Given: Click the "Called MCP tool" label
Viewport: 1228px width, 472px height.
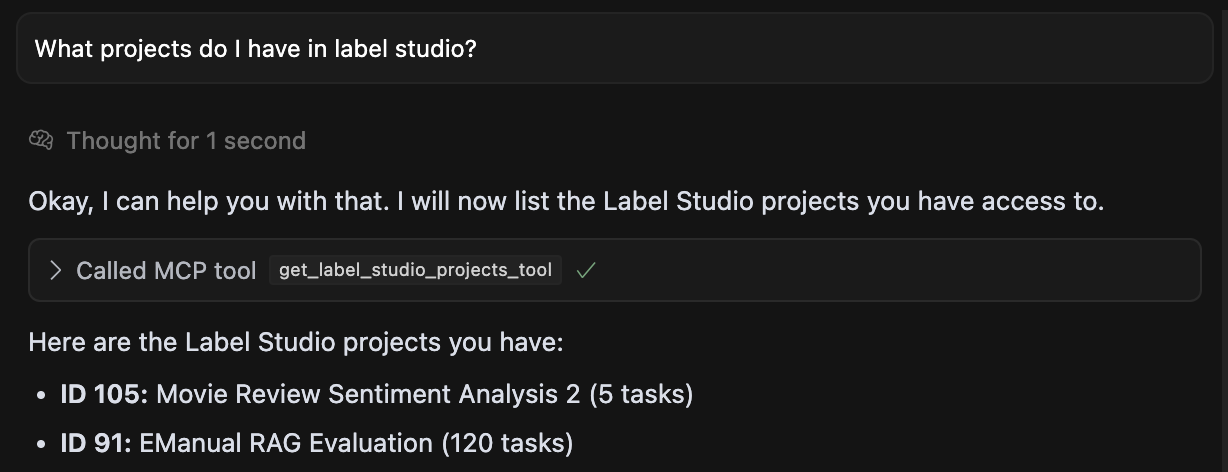Looking at the screenshot, I should [x=166, y=270].
